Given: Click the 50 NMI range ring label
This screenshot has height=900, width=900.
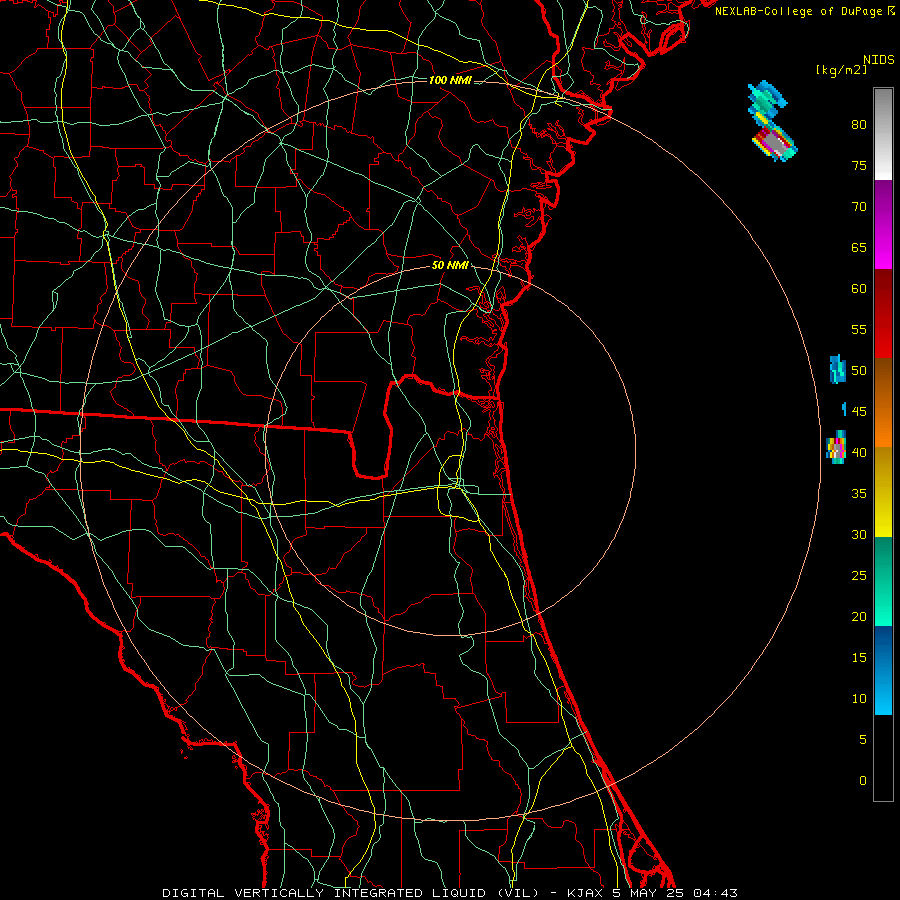Looking at the screenshot, I should pyautogui.click(x=450, y=265).
